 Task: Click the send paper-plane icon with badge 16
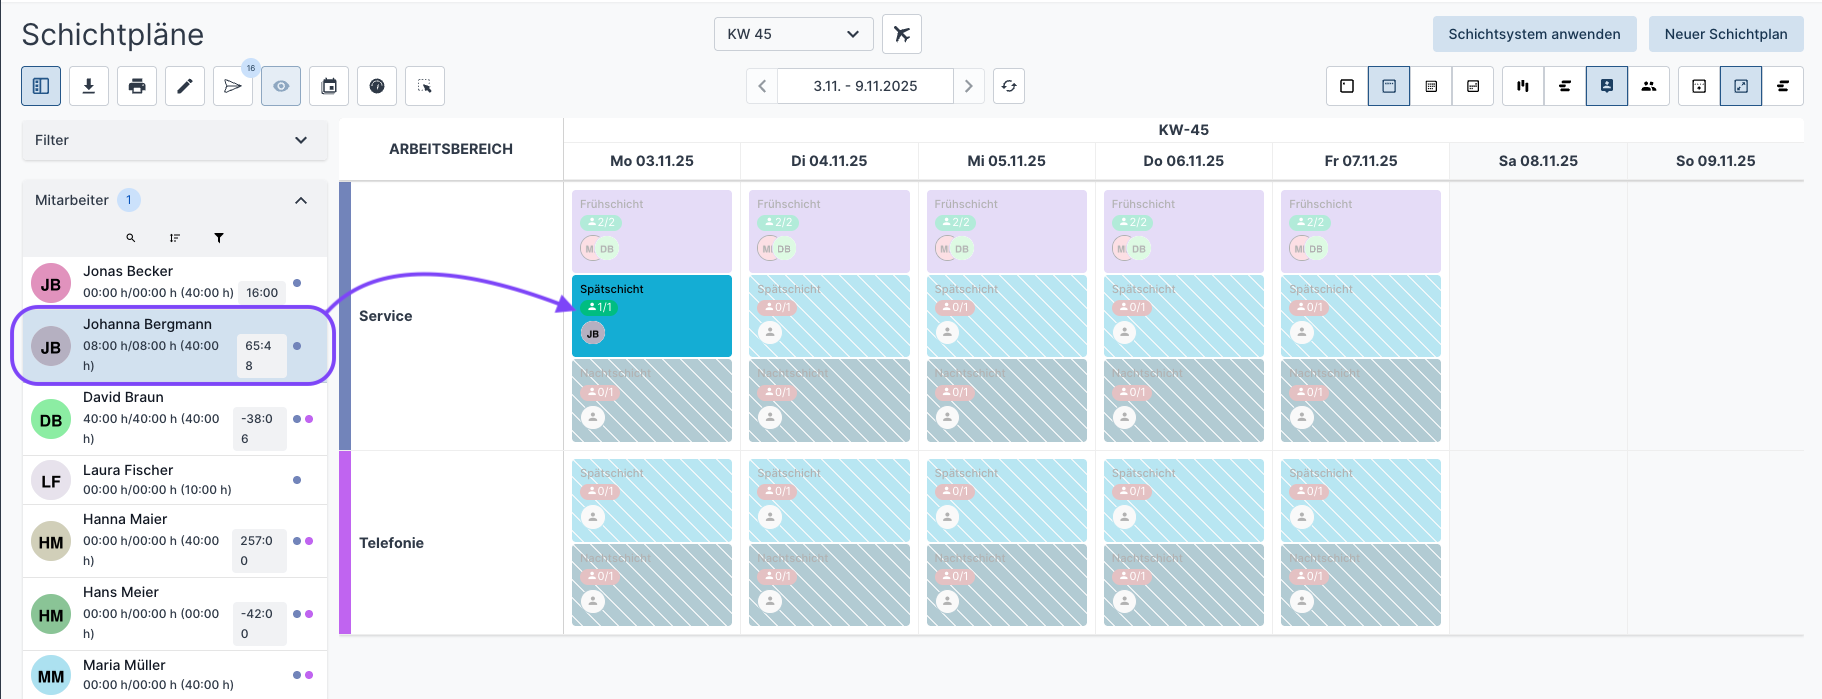[233, 86]
